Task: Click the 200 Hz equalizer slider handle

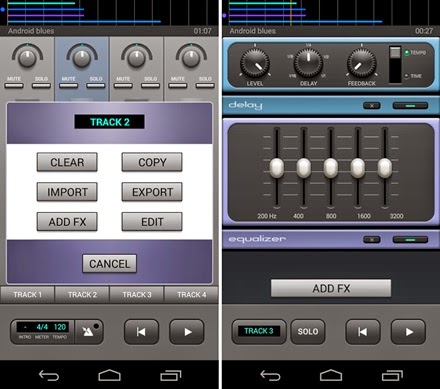Action: pyautogui.click(x=277, y=168)
